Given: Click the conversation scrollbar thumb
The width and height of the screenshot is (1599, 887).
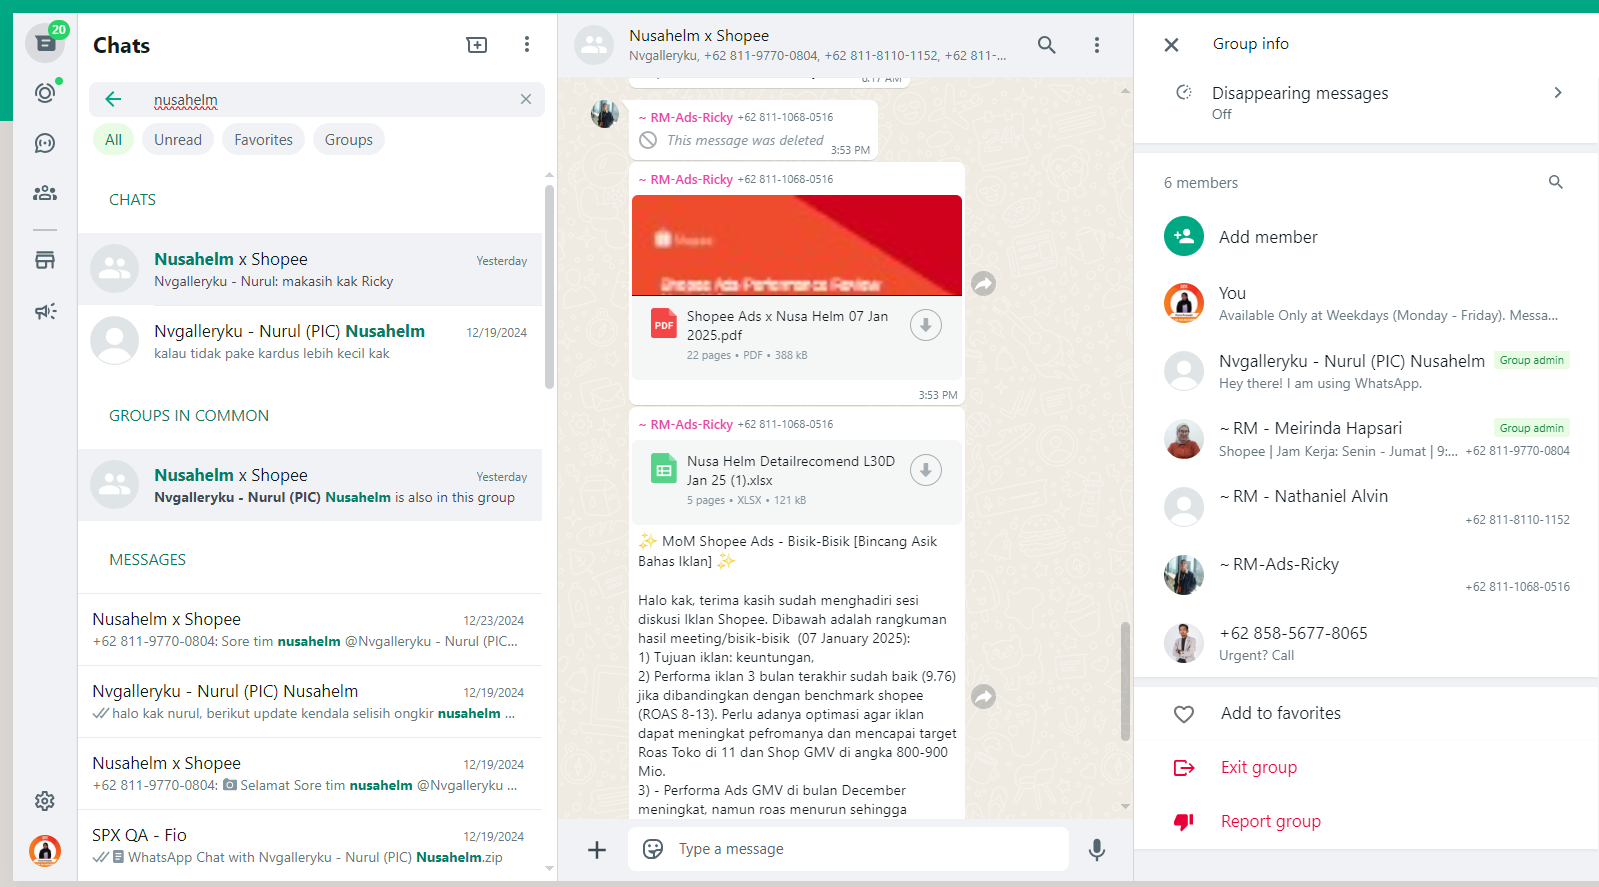Looking at the screenshot, I should [x=1125, y=682].
